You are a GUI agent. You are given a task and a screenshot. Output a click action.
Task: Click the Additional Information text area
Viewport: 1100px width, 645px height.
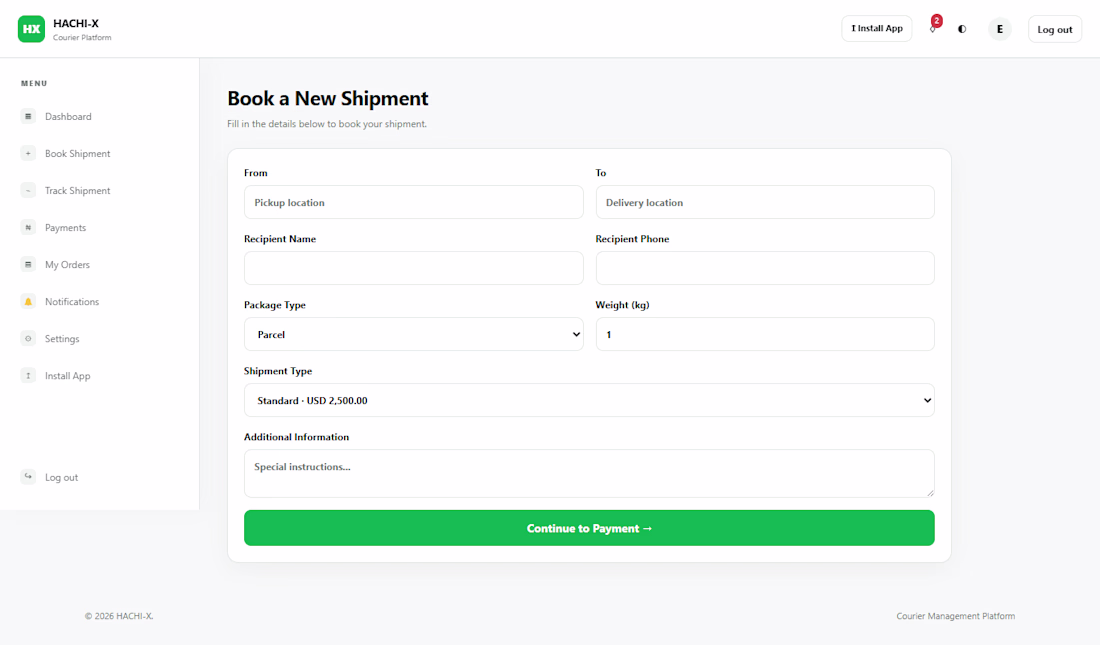tap(589, 473)
